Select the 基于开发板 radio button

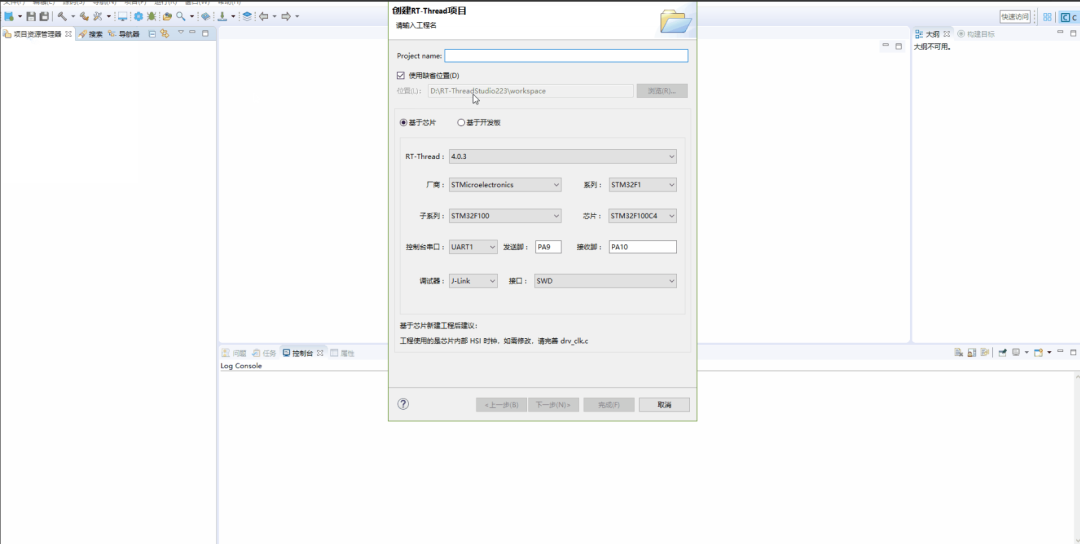(x=461, y=123)
